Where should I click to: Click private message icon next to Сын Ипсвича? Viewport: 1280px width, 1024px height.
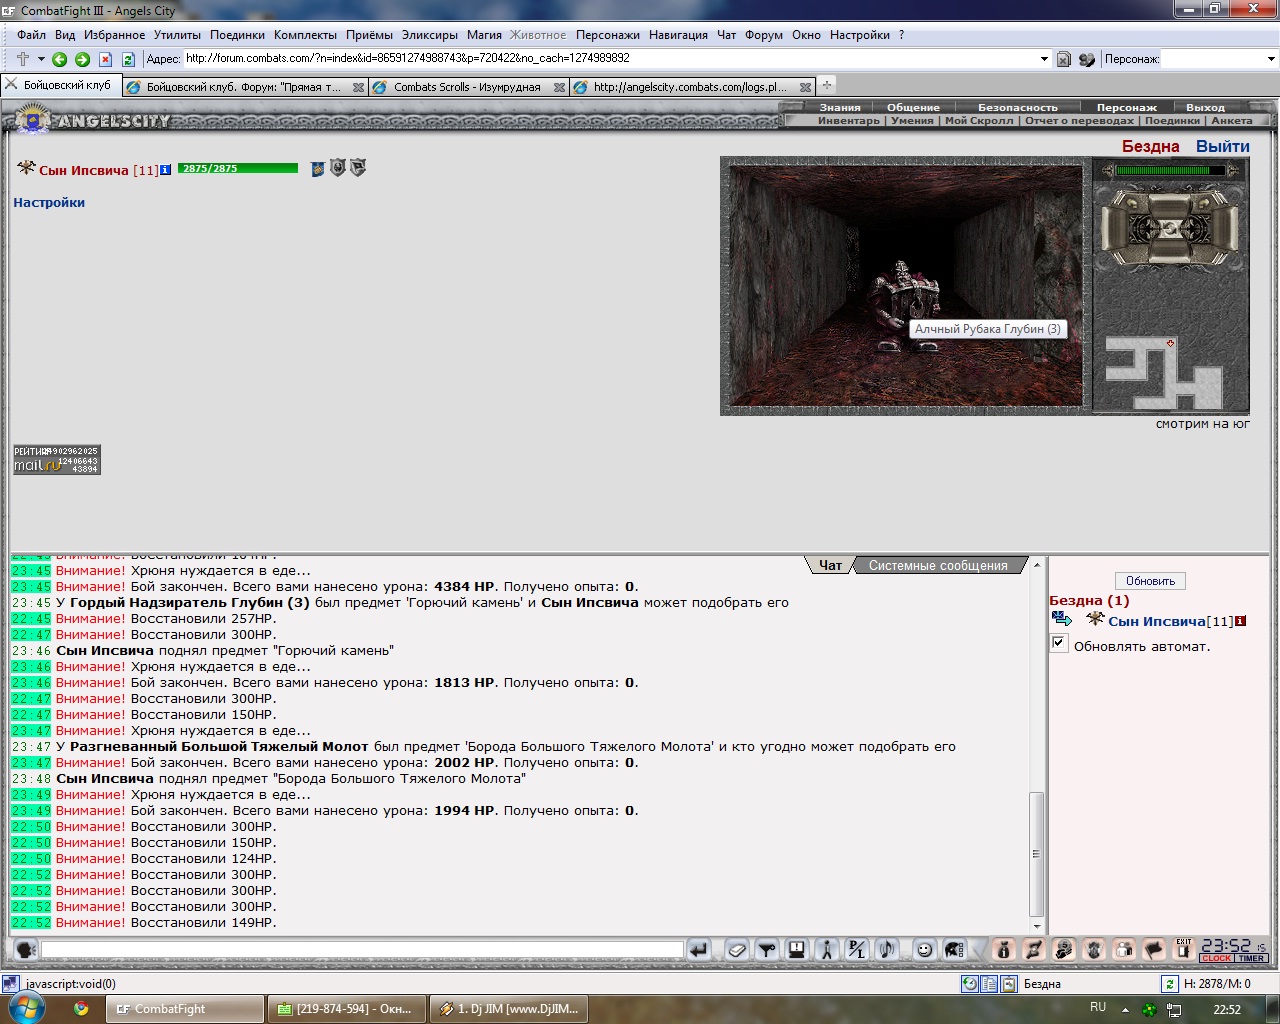click(1061, 619)
